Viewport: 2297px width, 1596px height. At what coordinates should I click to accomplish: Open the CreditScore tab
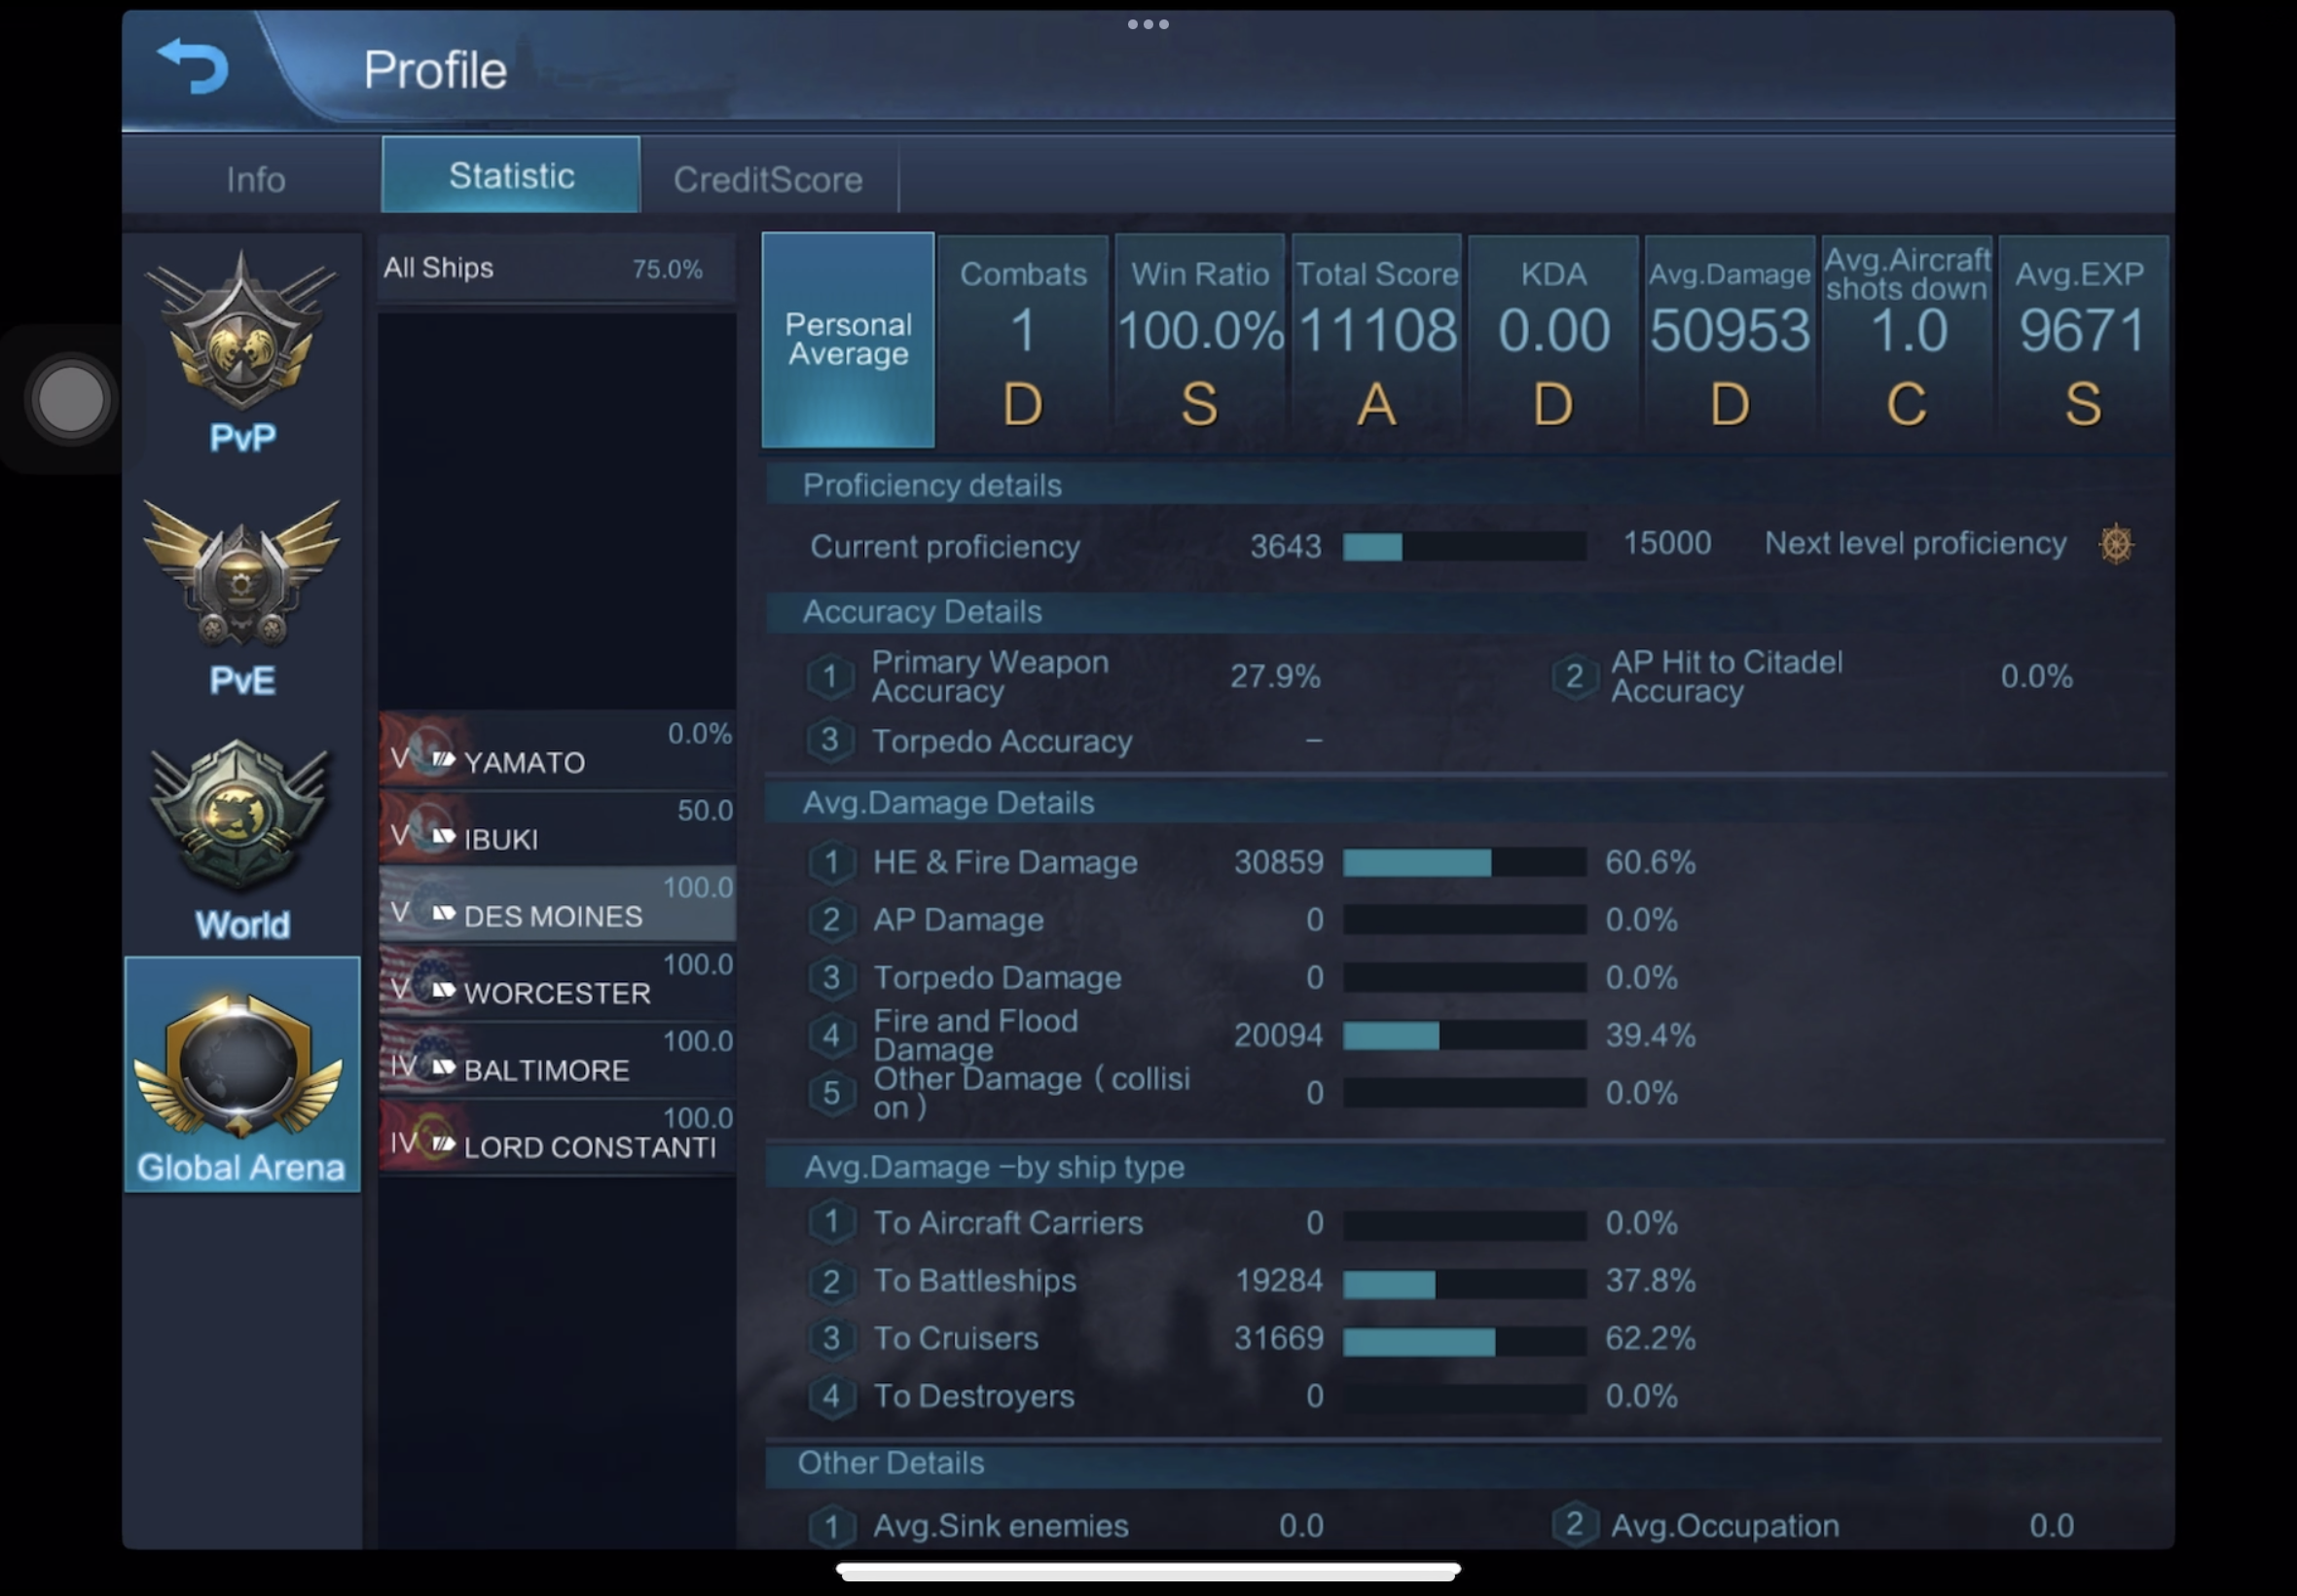coord(767,179)
